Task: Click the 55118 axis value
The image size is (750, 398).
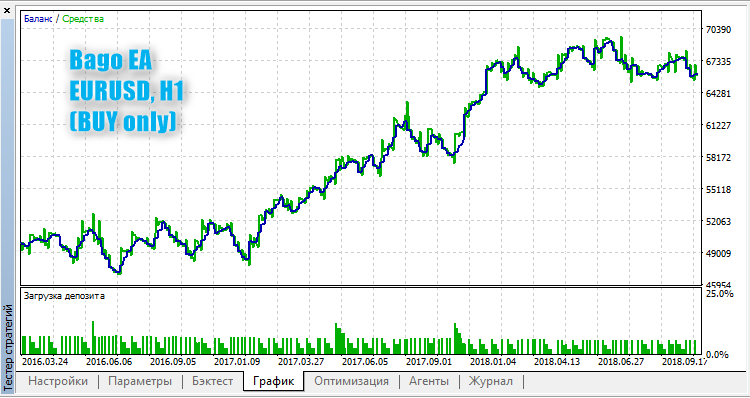Action: click(718, 189)
